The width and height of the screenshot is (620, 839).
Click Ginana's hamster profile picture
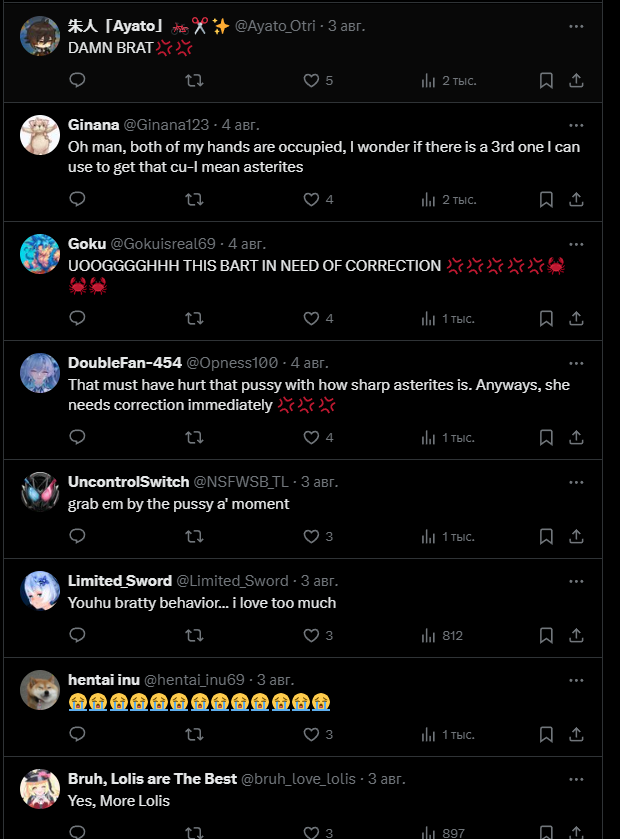40,135
